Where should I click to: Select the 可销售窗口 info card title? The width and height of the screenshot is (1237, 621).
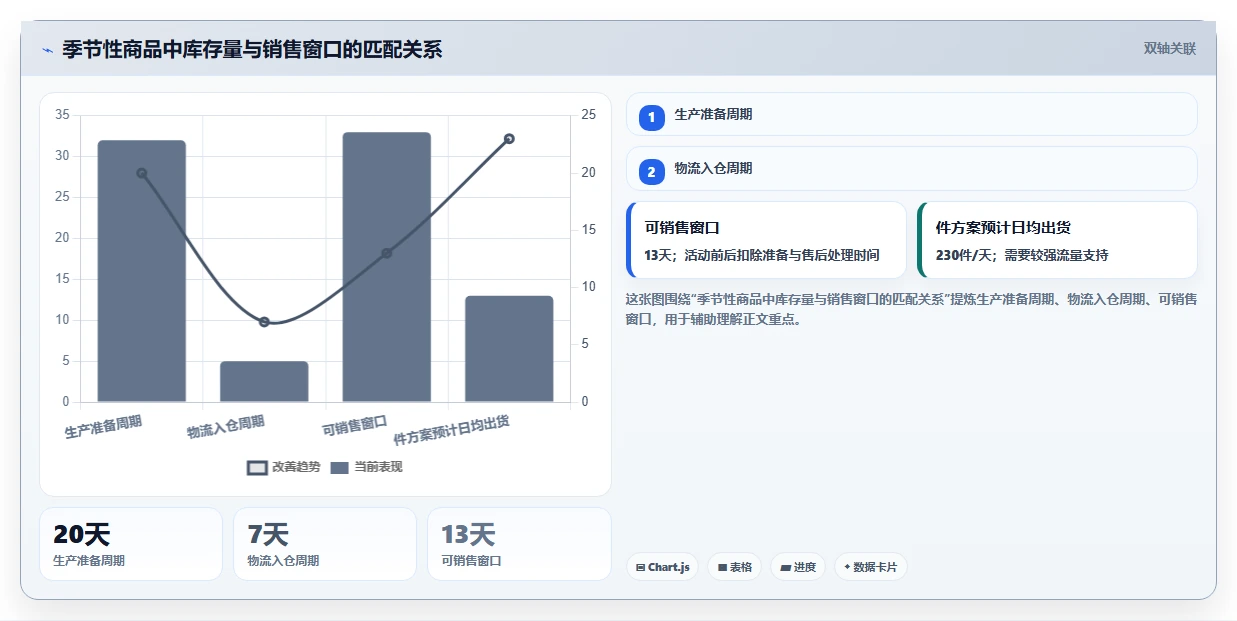coord(683,228)
